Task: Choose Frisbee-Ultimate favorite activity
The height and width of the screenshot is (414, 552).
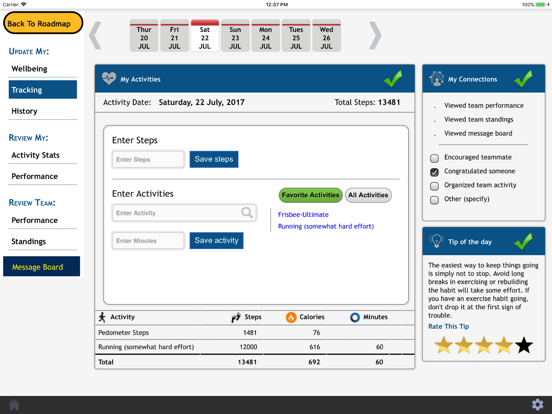Action: point(303,214)
